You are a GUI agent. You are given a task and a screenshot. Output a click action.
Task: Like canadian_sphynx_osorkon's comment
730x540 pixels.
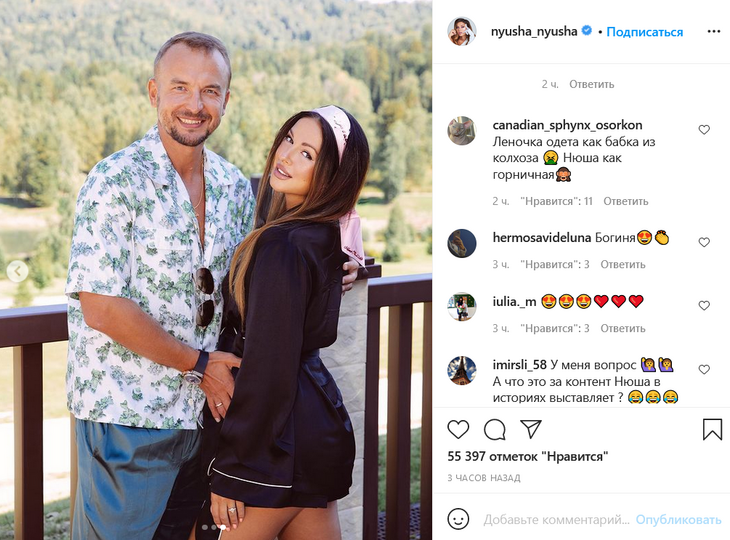click(704, 130)
